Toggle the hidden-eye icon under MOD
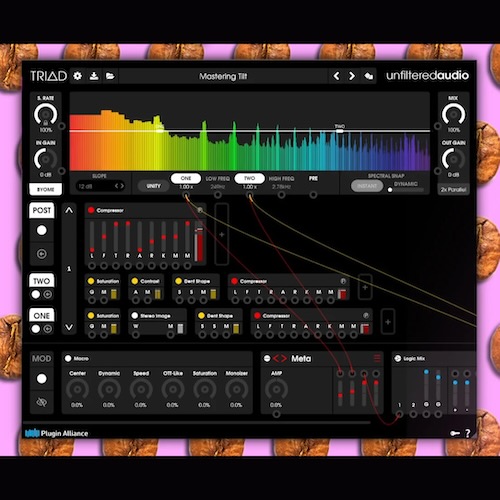Viewport: 500px width, 500px height. pos(42,402)
